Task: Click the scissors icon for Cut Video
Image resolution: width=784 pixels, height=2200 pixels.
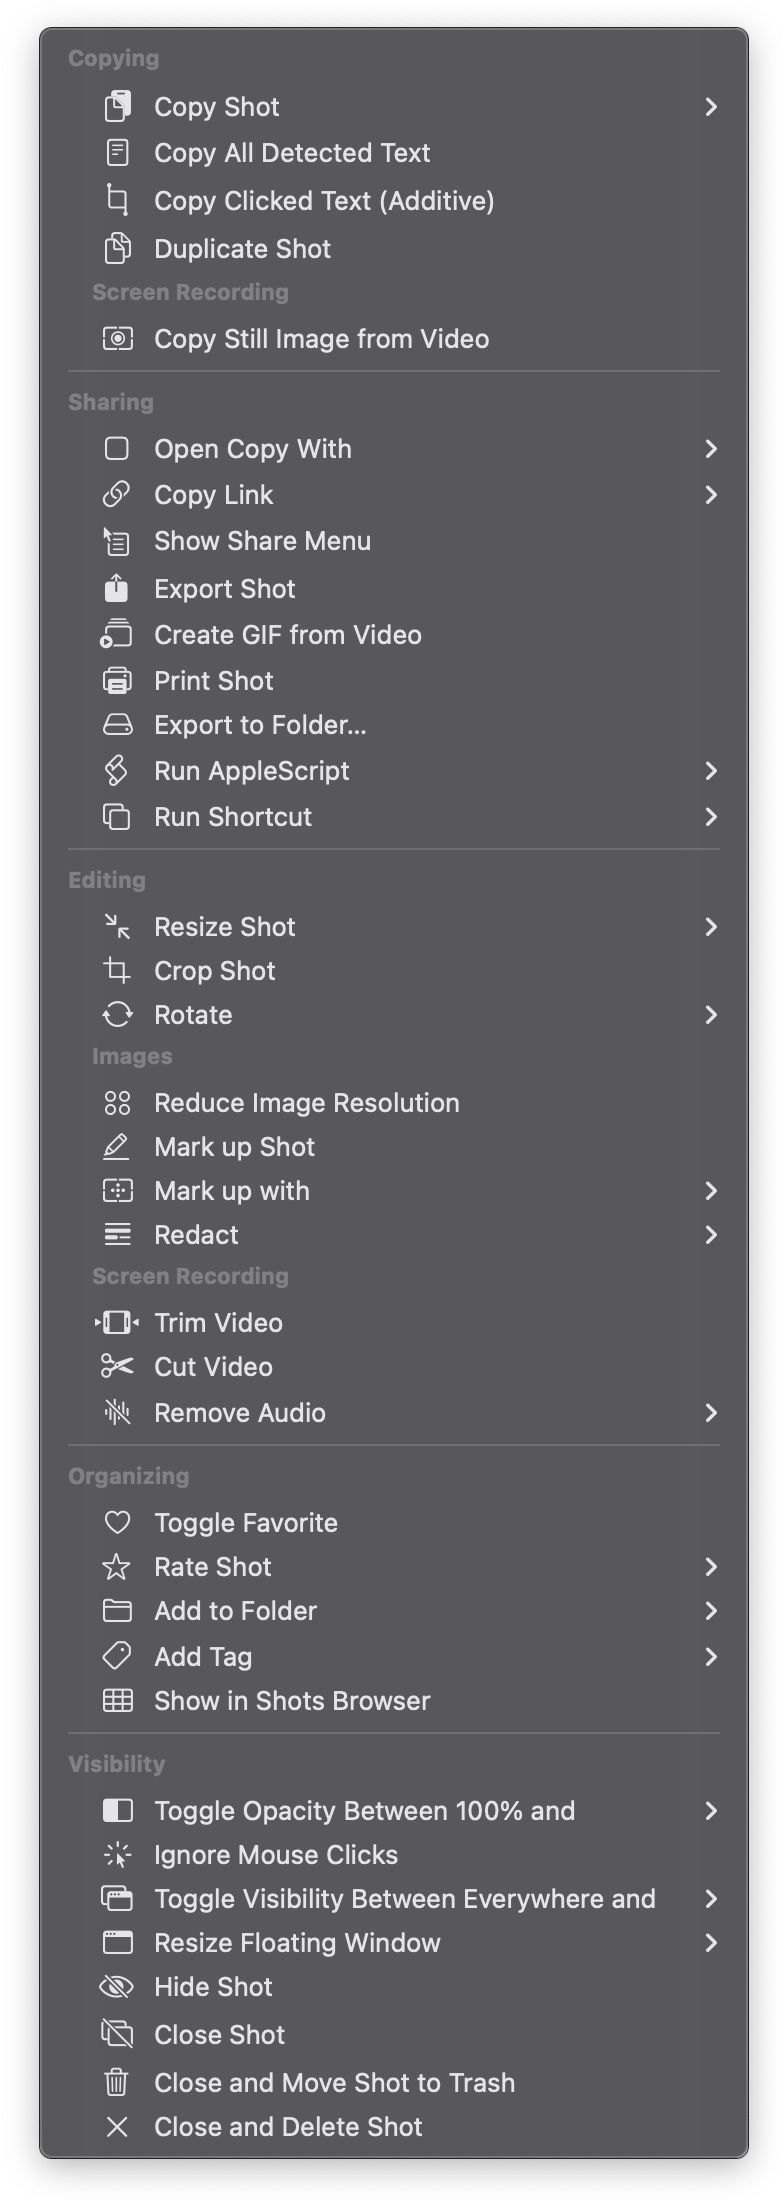Action: point(117,1366)
